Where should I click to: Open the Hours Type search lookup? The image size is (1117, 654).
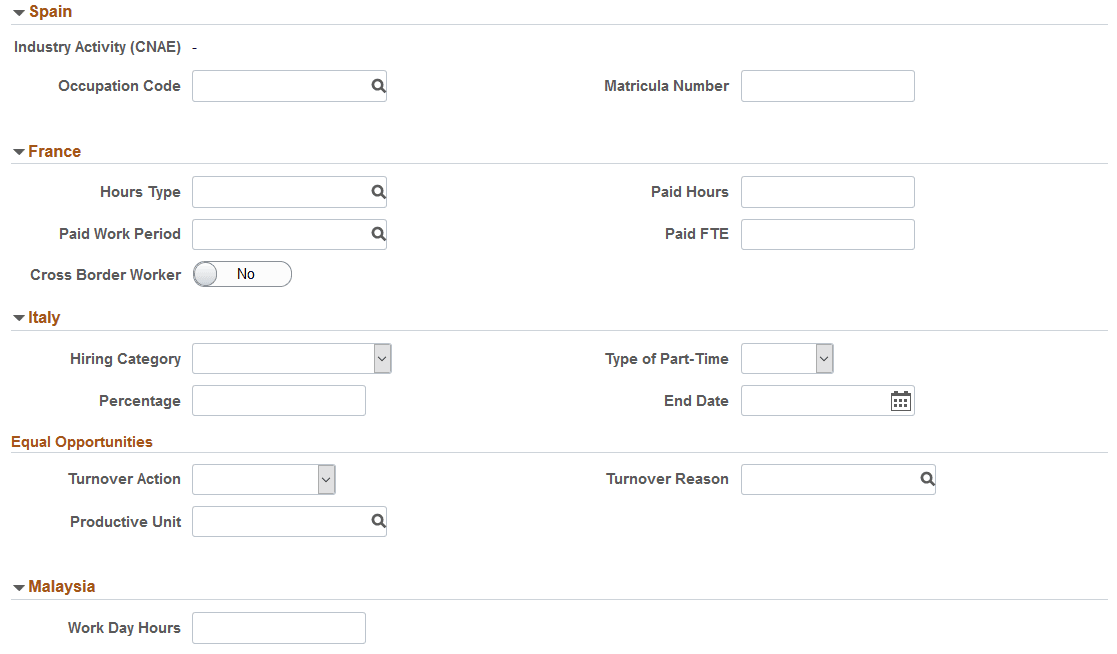pyautogui.click(x=378, y=192)
